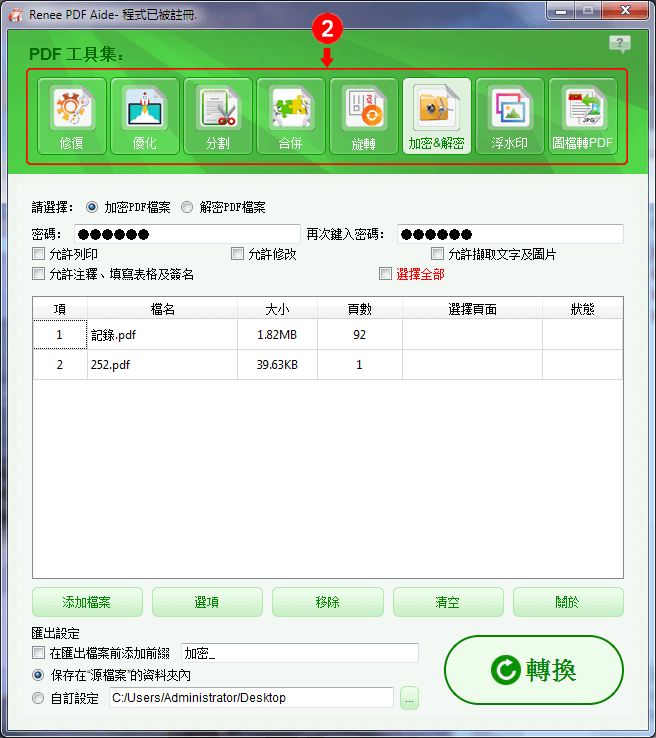Click the 1.82MB size cell
Screen dimensions: 656x738
[277, 335]
